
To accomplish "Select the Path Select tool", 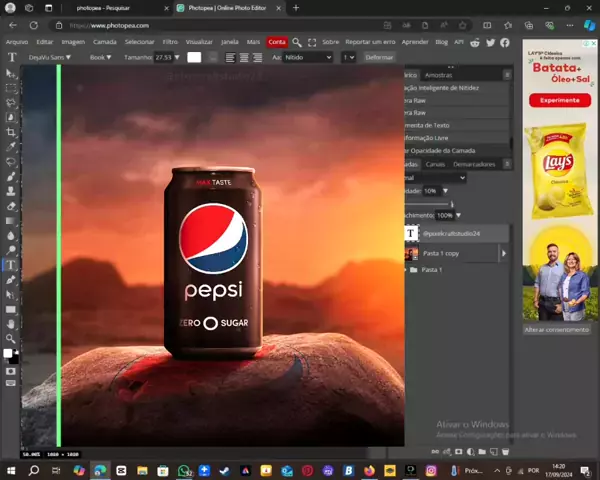I will pyautogui.click(x=11, y=294).
